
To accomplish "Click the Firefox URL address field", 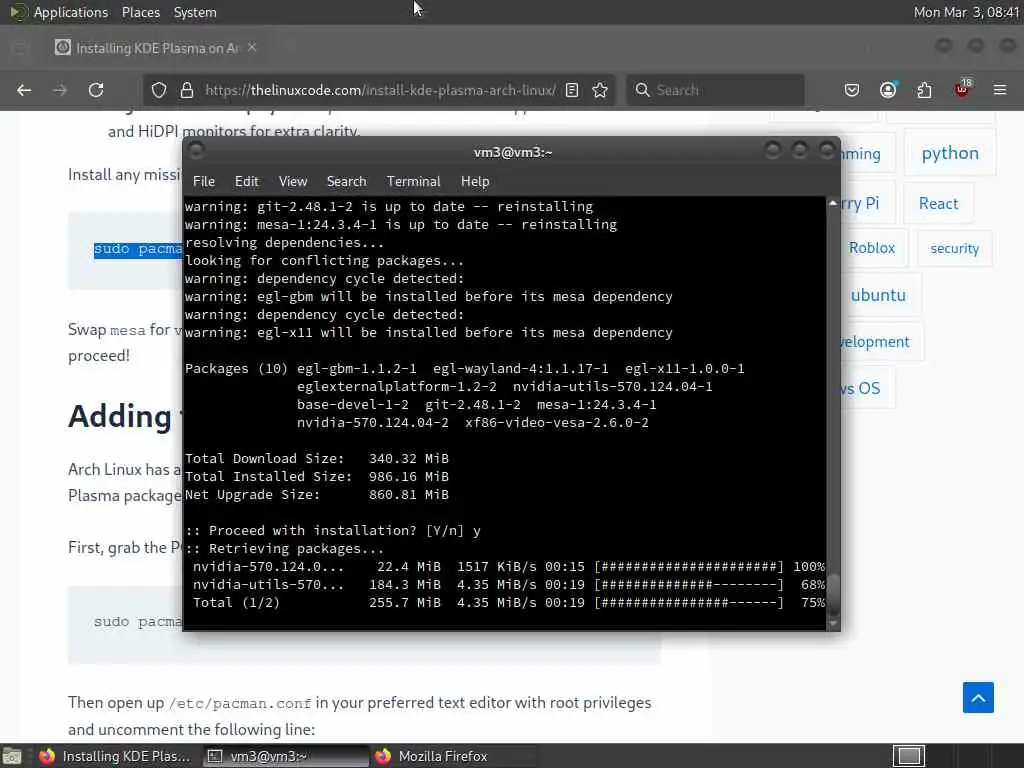I will click(380, 90).
